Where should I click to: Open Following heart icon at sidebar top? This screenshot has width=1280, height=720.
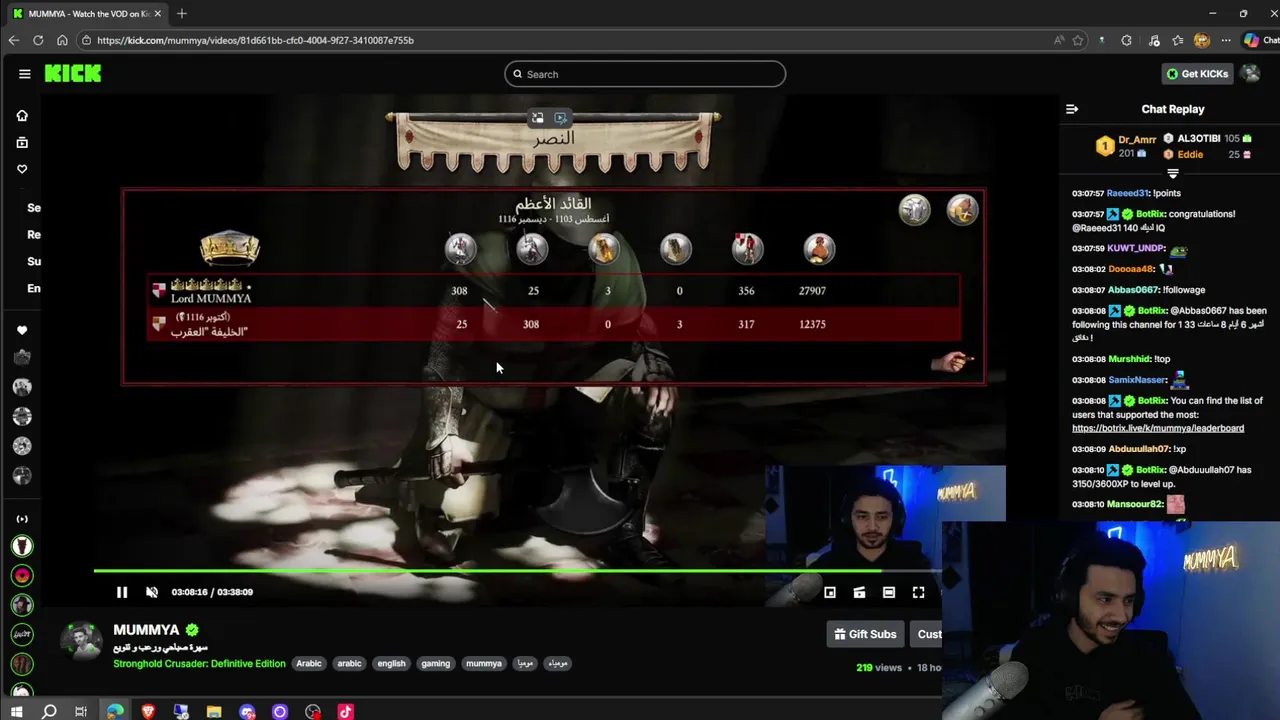pyautogui.click(x=22, y=169)
